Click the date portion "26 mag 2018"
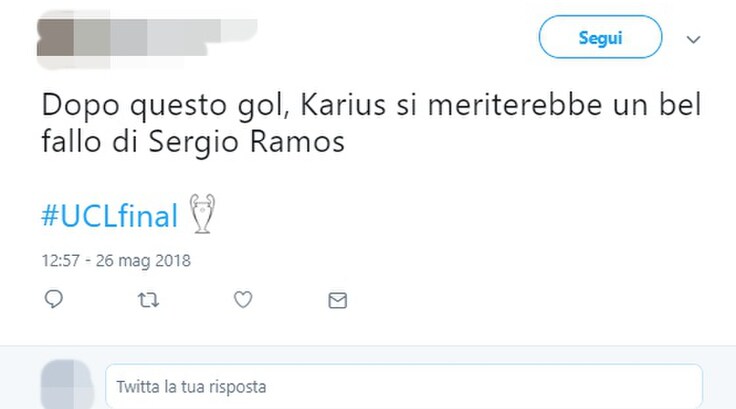 (143, 261)
